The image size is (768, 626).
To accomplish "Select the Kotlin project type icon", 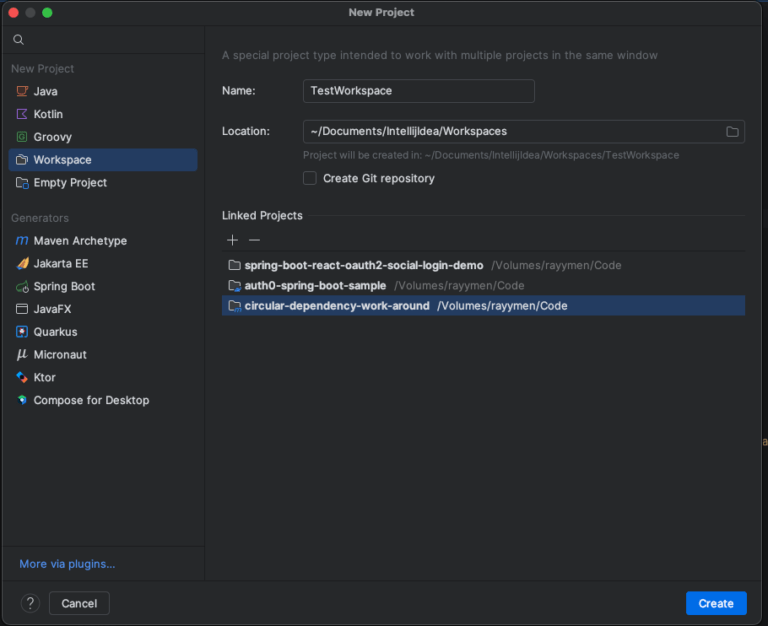I will point(22,114).
